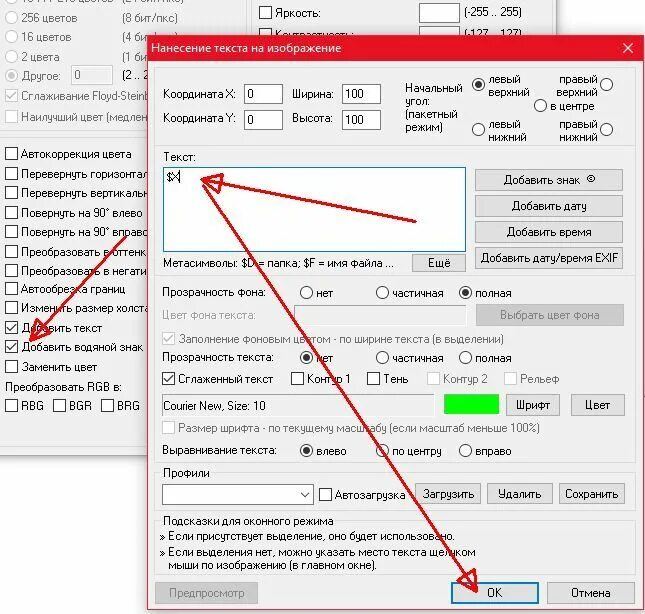Enable Контур 1 checkbox

coord(297,379)
